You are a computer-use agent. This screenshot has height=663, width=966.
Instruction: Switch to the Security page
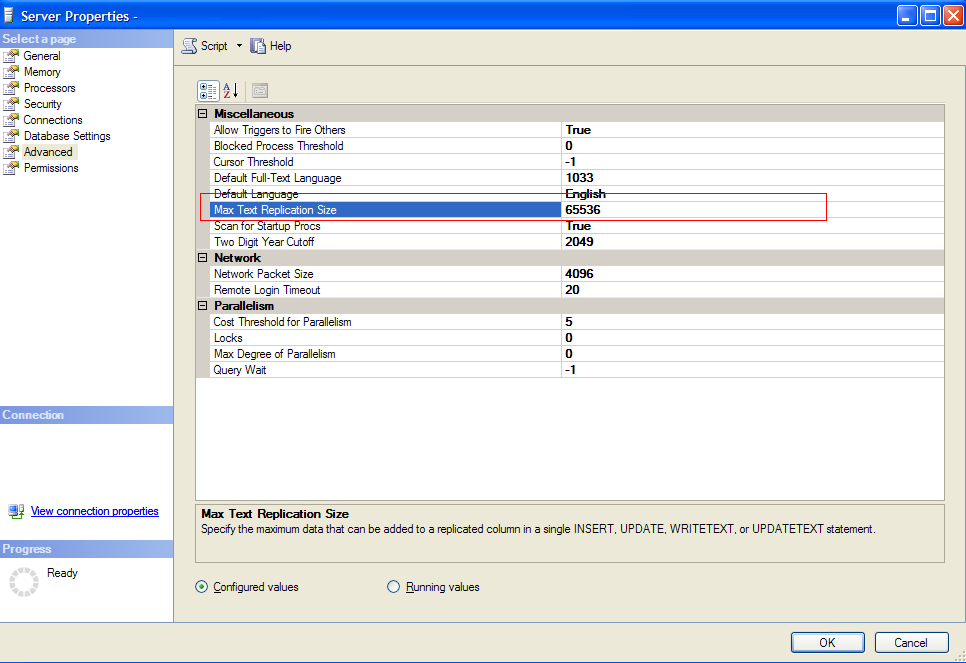point(42,104)
